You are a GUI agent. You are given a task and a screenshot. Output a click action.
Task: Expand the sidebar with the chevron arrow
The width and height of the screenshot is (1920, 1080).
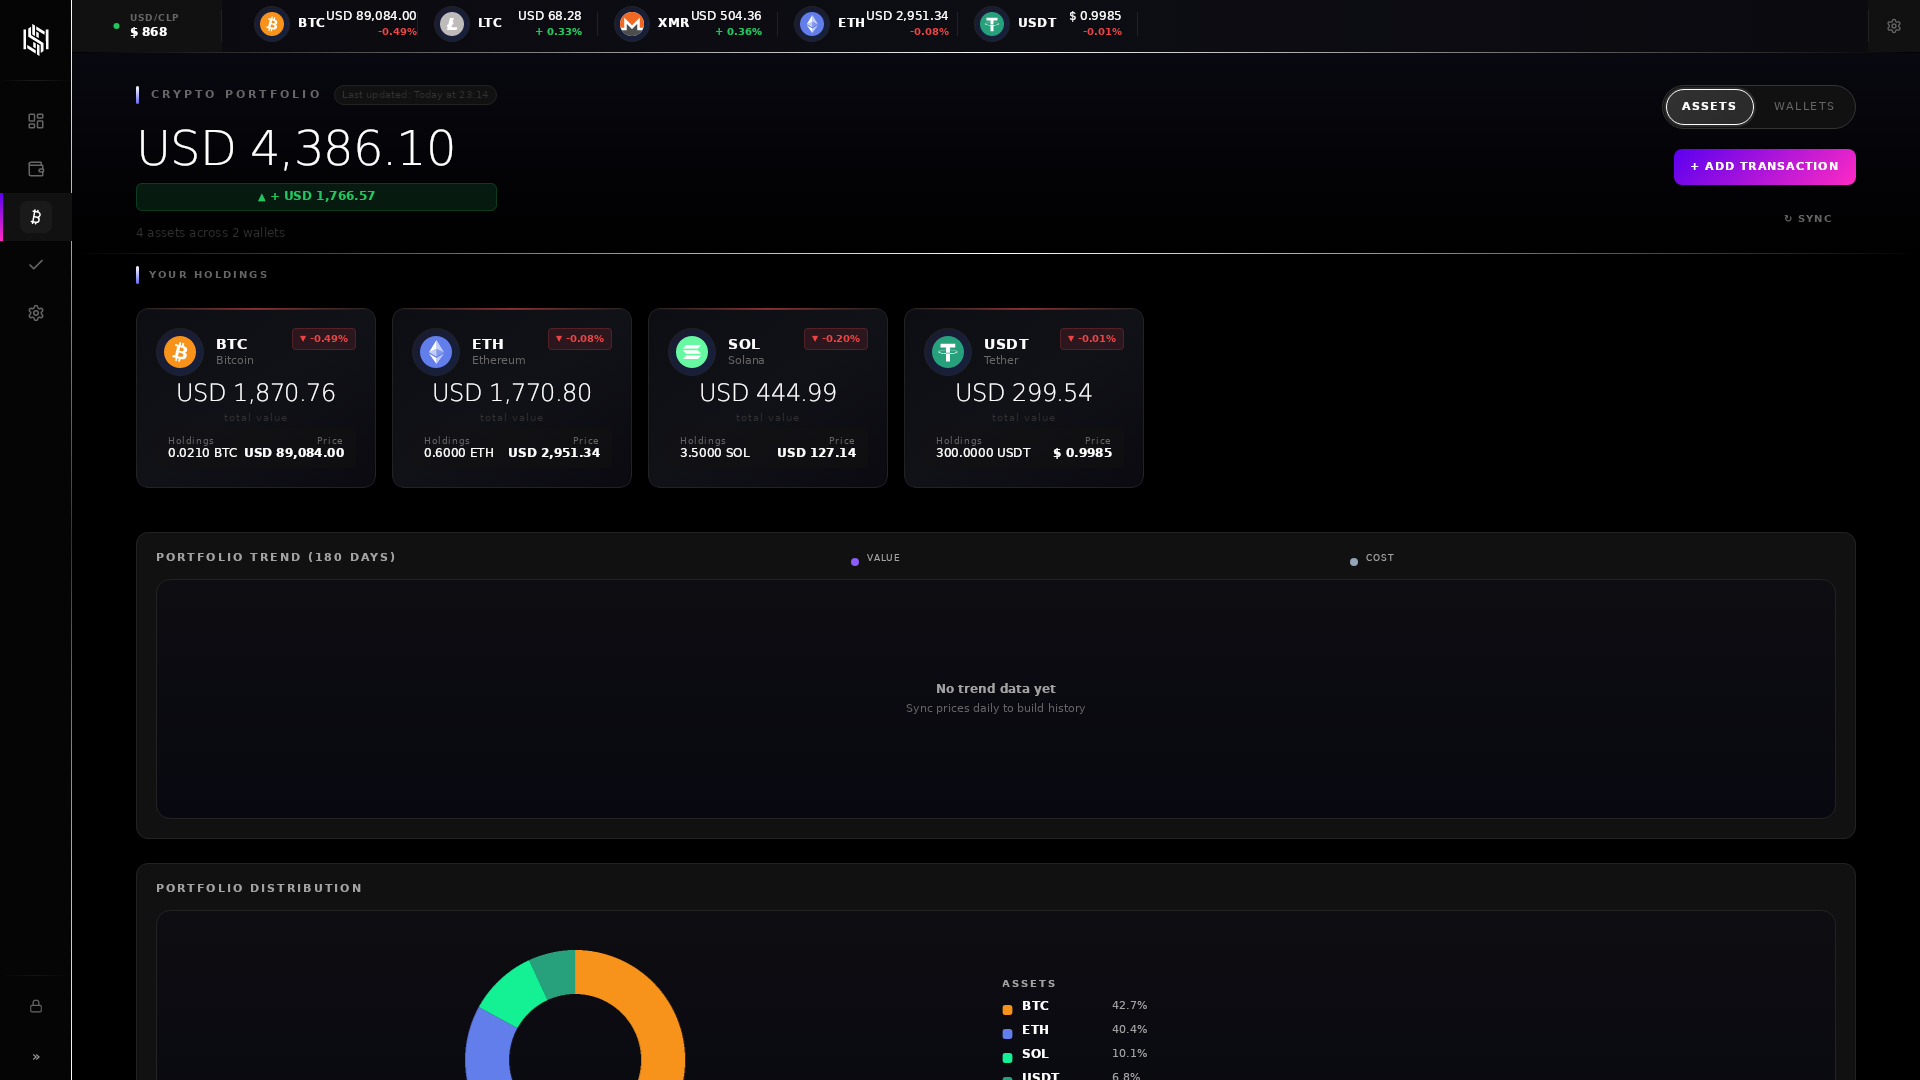[36, 1057]
